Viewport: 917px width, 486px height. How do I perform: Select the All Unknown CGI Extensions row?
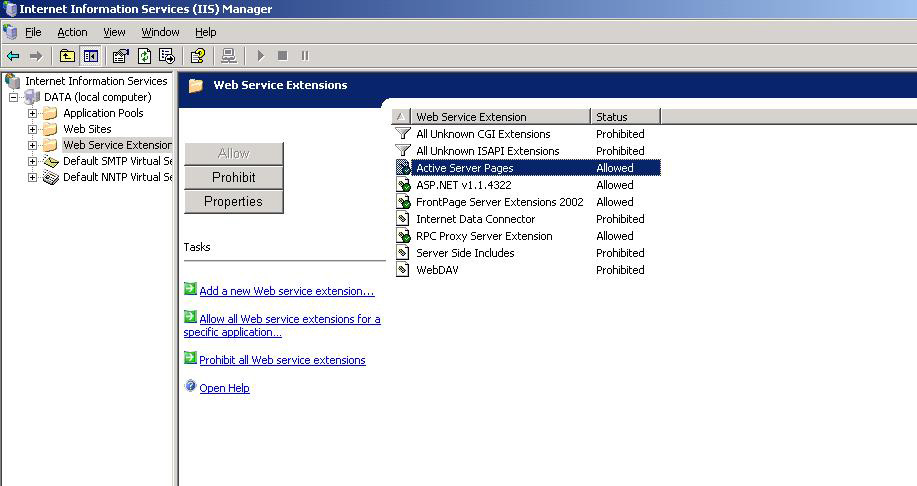click(x=528, y=134)
